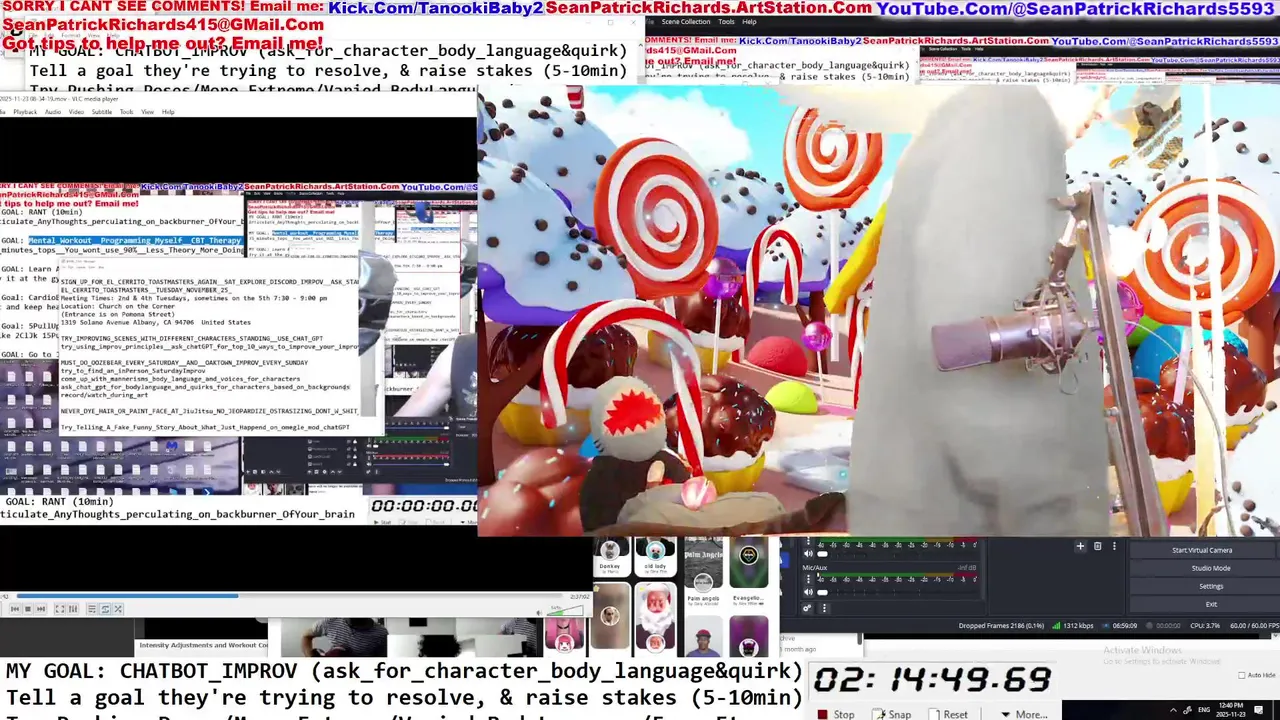Adjust VLC volume slider

point(565,610)
